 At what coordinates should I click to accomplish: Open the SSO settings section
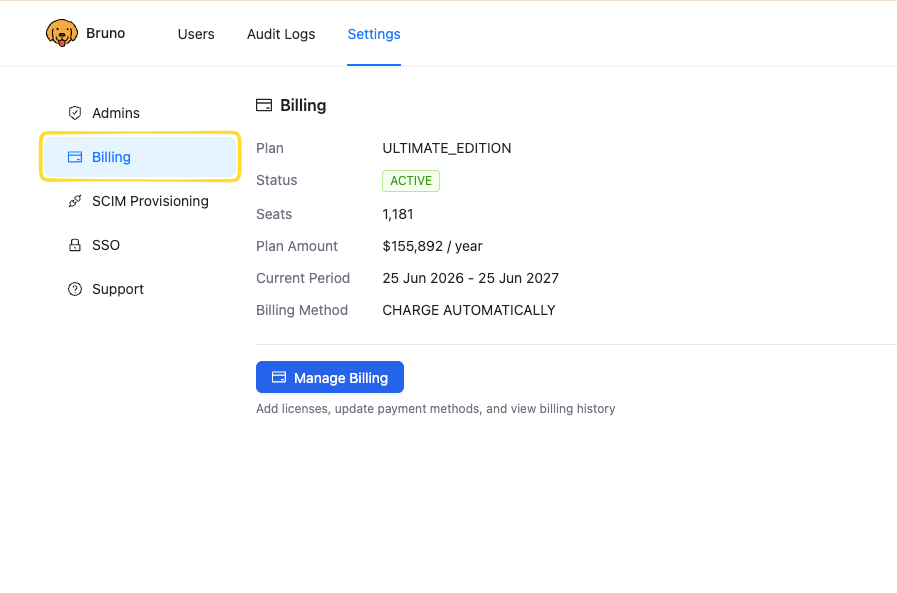140,245
